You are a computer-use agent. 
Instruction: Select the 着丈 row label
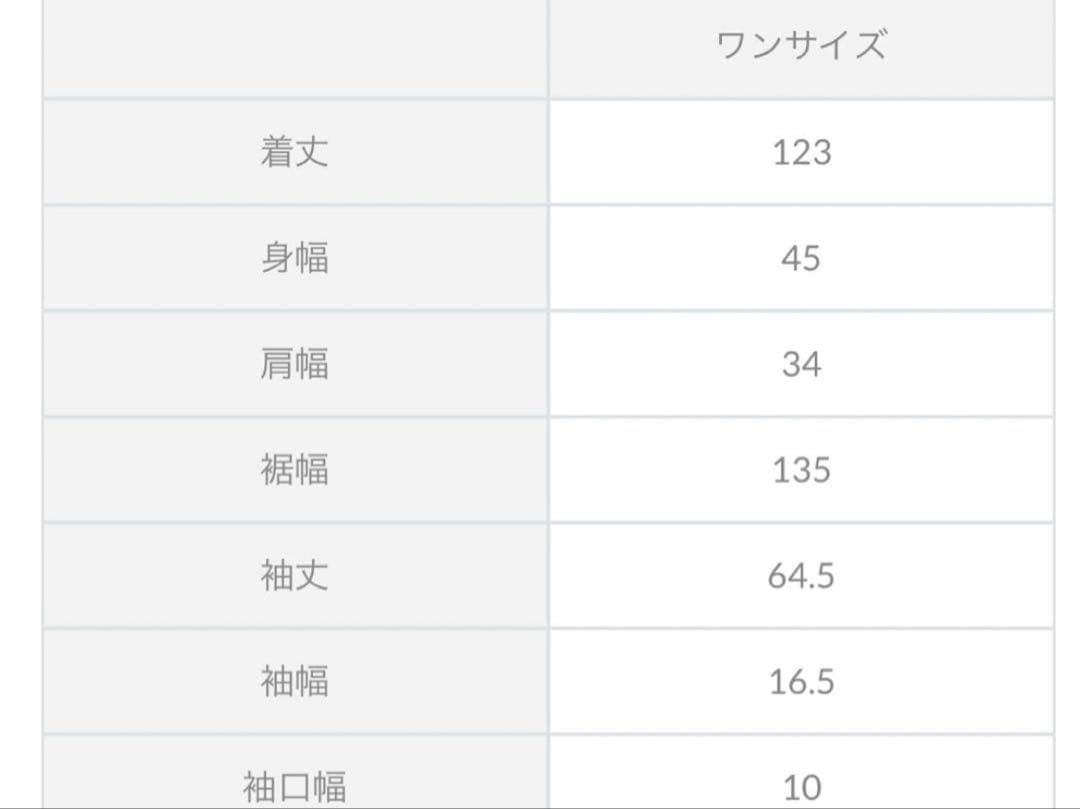pyautogui.click(x=294, y=152)
